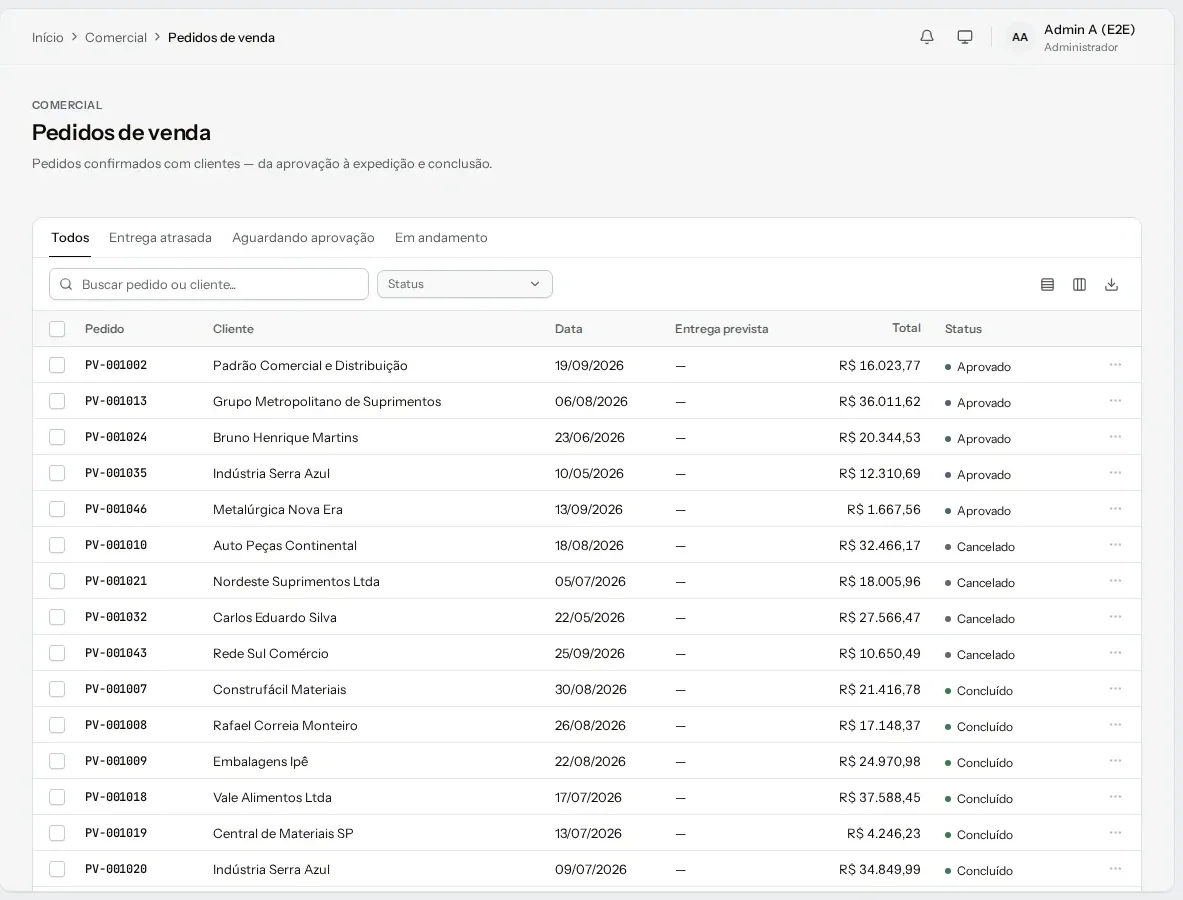Sort by Pedido column header
1183x900 pixels.
pyautogui.click(x=104, y=329)
